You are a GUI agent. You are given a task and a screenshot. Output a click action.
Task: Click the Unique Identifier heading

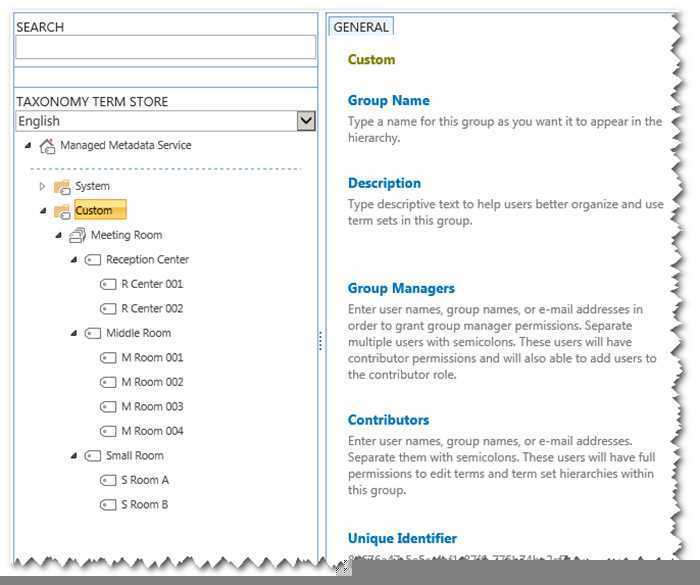(402, 539)
